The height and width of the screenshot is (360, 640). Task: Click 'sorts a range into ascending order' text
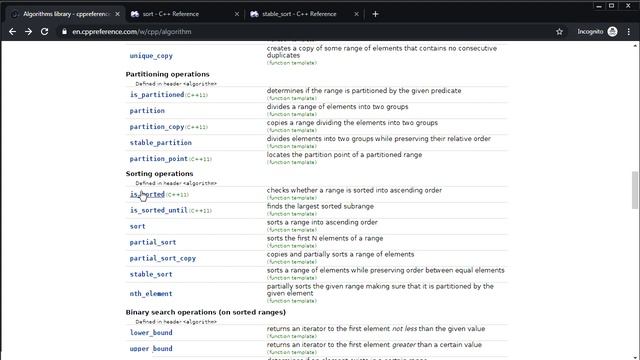click(322, 222)
